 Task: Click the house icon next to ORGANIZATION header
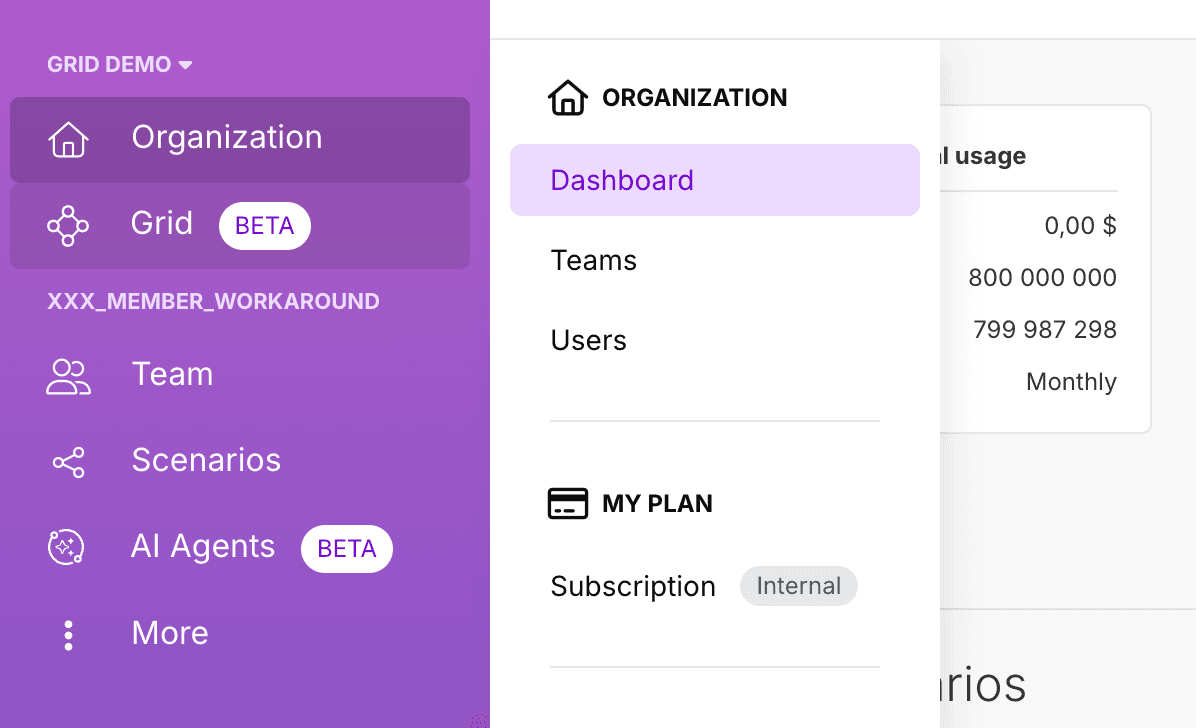[x=567, y=98]
